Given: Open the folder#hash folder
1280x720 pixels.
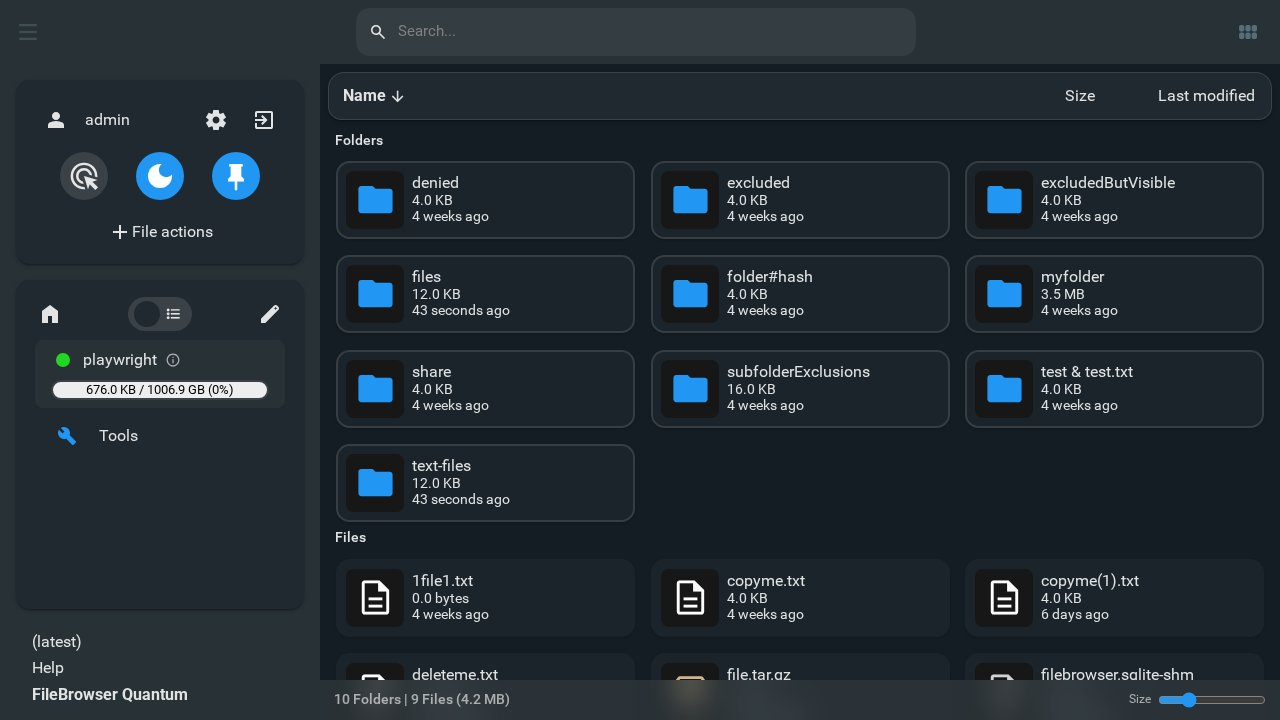Looking at the screenshot, I should point(800,294).
